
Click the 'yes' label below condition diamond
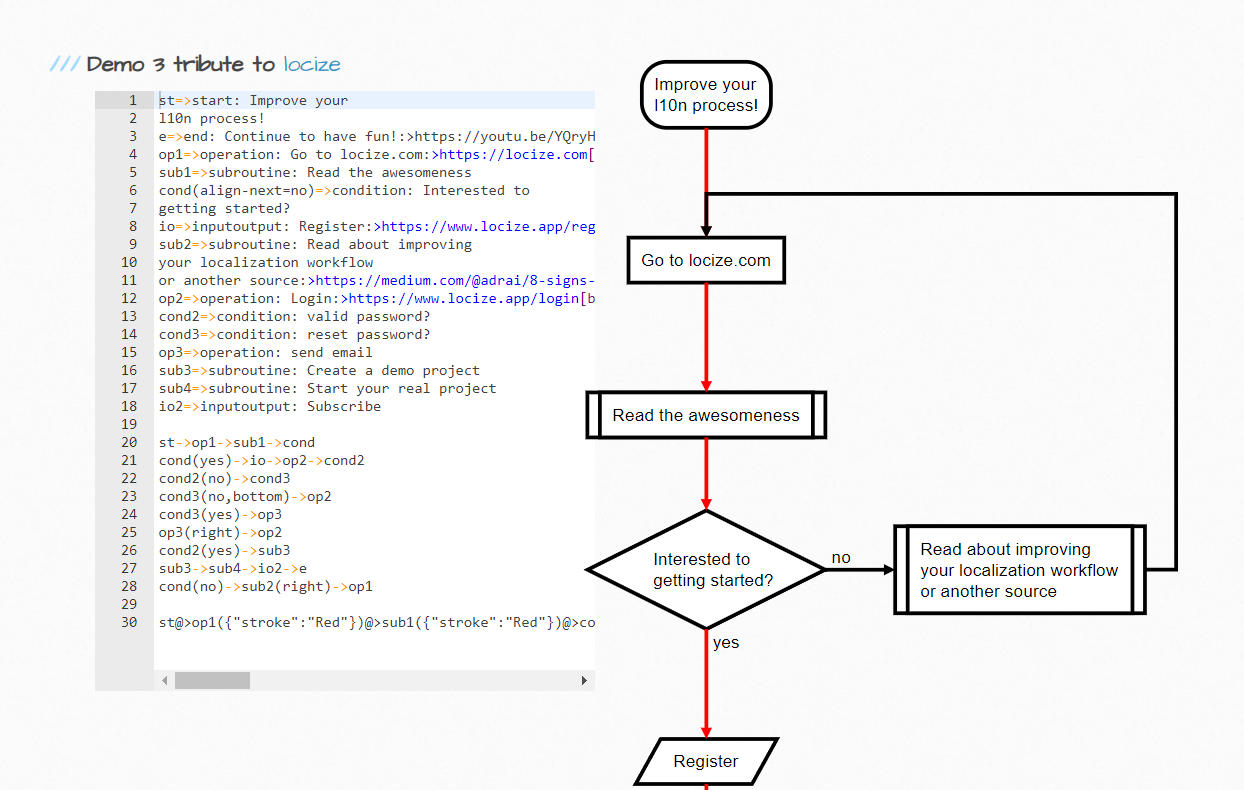pyautogui.click(x=726, y=643)
